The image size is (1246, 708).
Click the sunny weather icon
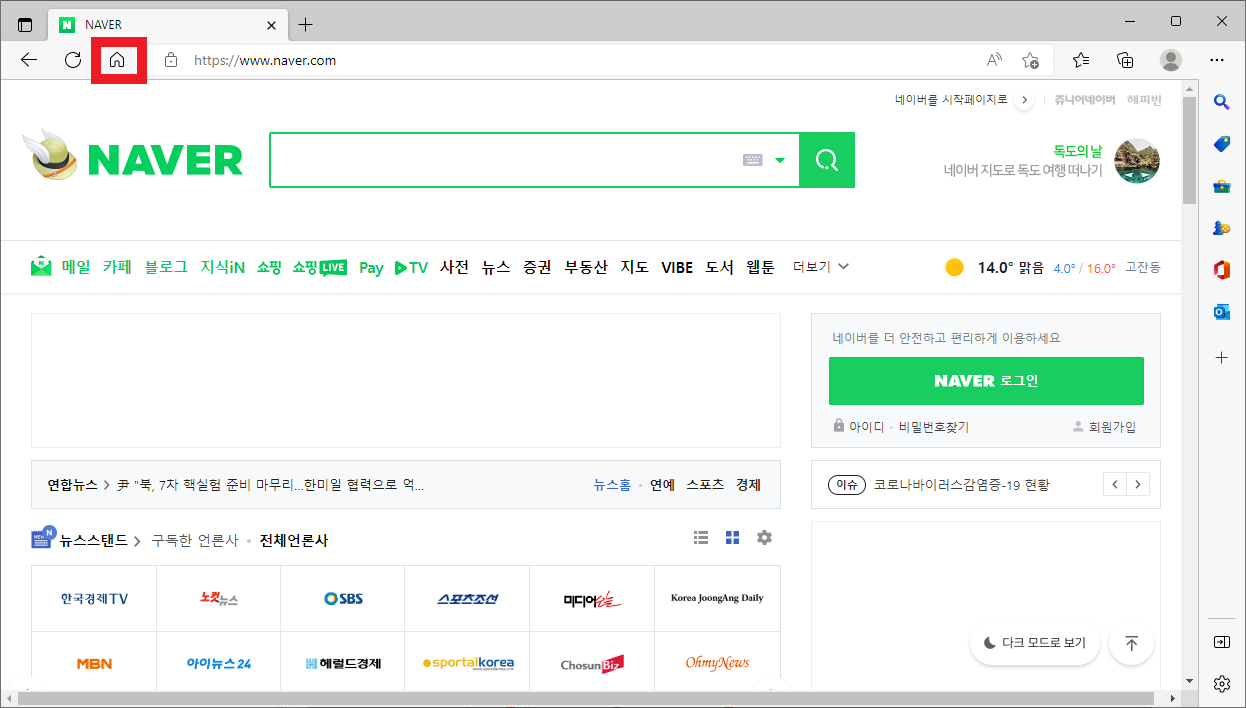tap(954, 267)
